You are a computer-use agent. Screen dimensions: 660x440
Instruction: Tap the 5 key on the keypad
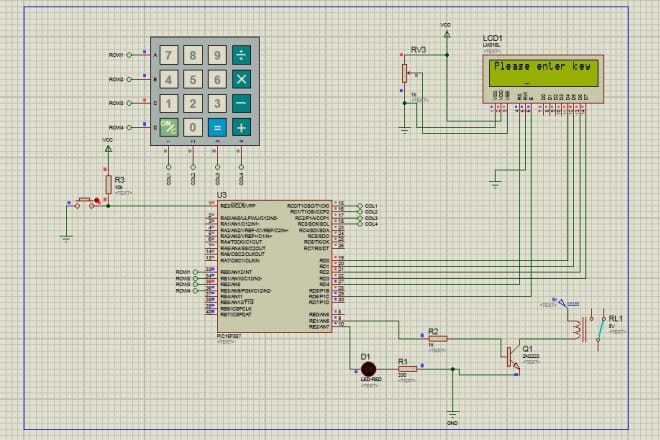point(193,79)
